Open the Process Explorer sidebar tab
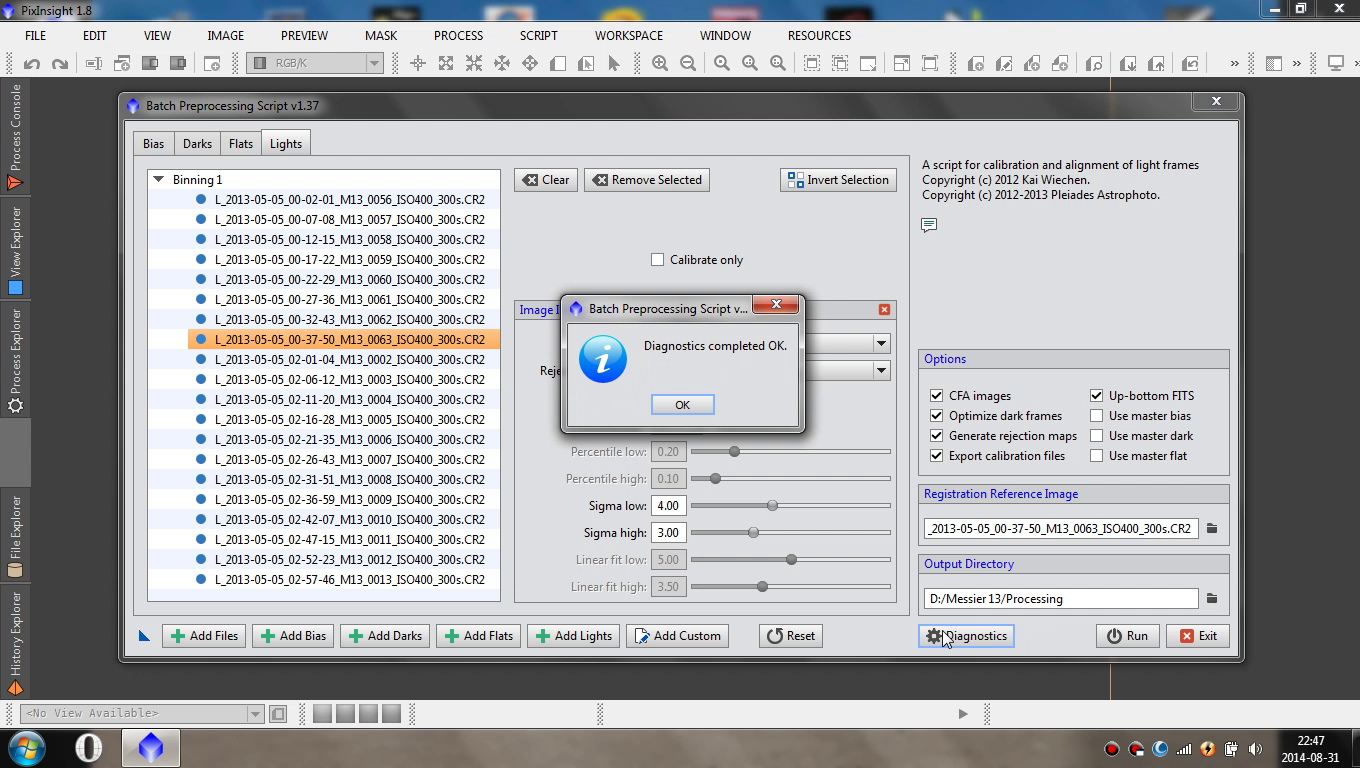The height and width of the screenshot is (768, 1360). click(x=15, y=361)
